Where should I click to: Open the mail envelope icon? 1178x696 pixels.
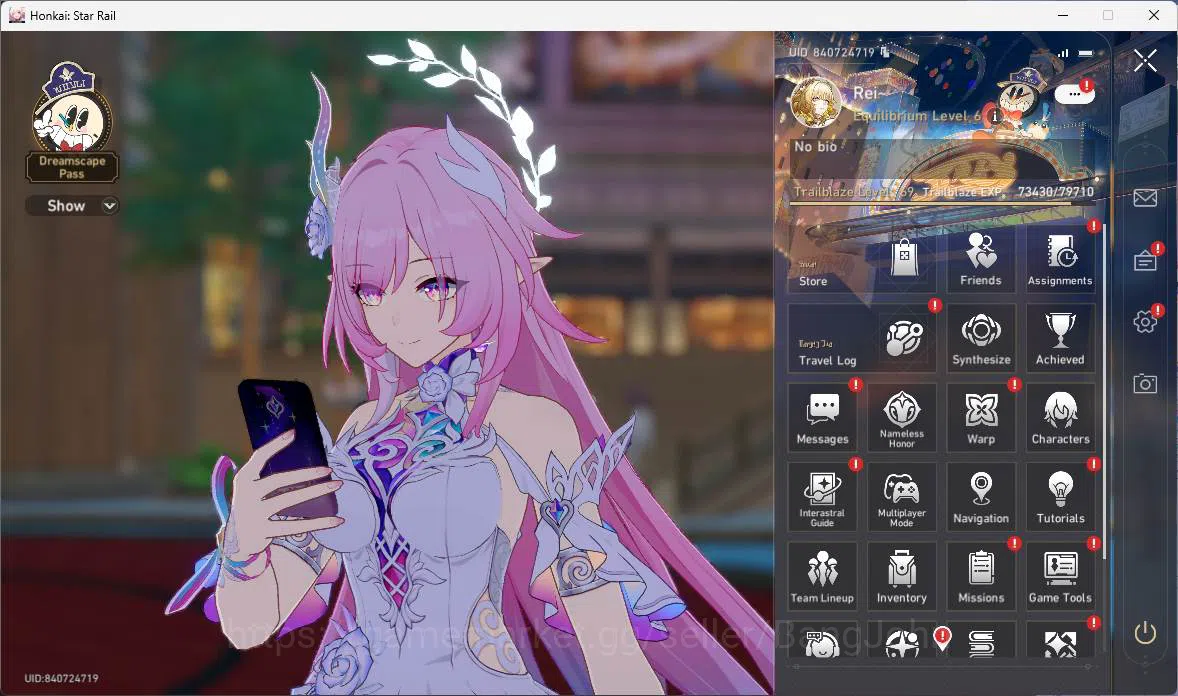click(x=1145, y=198)
